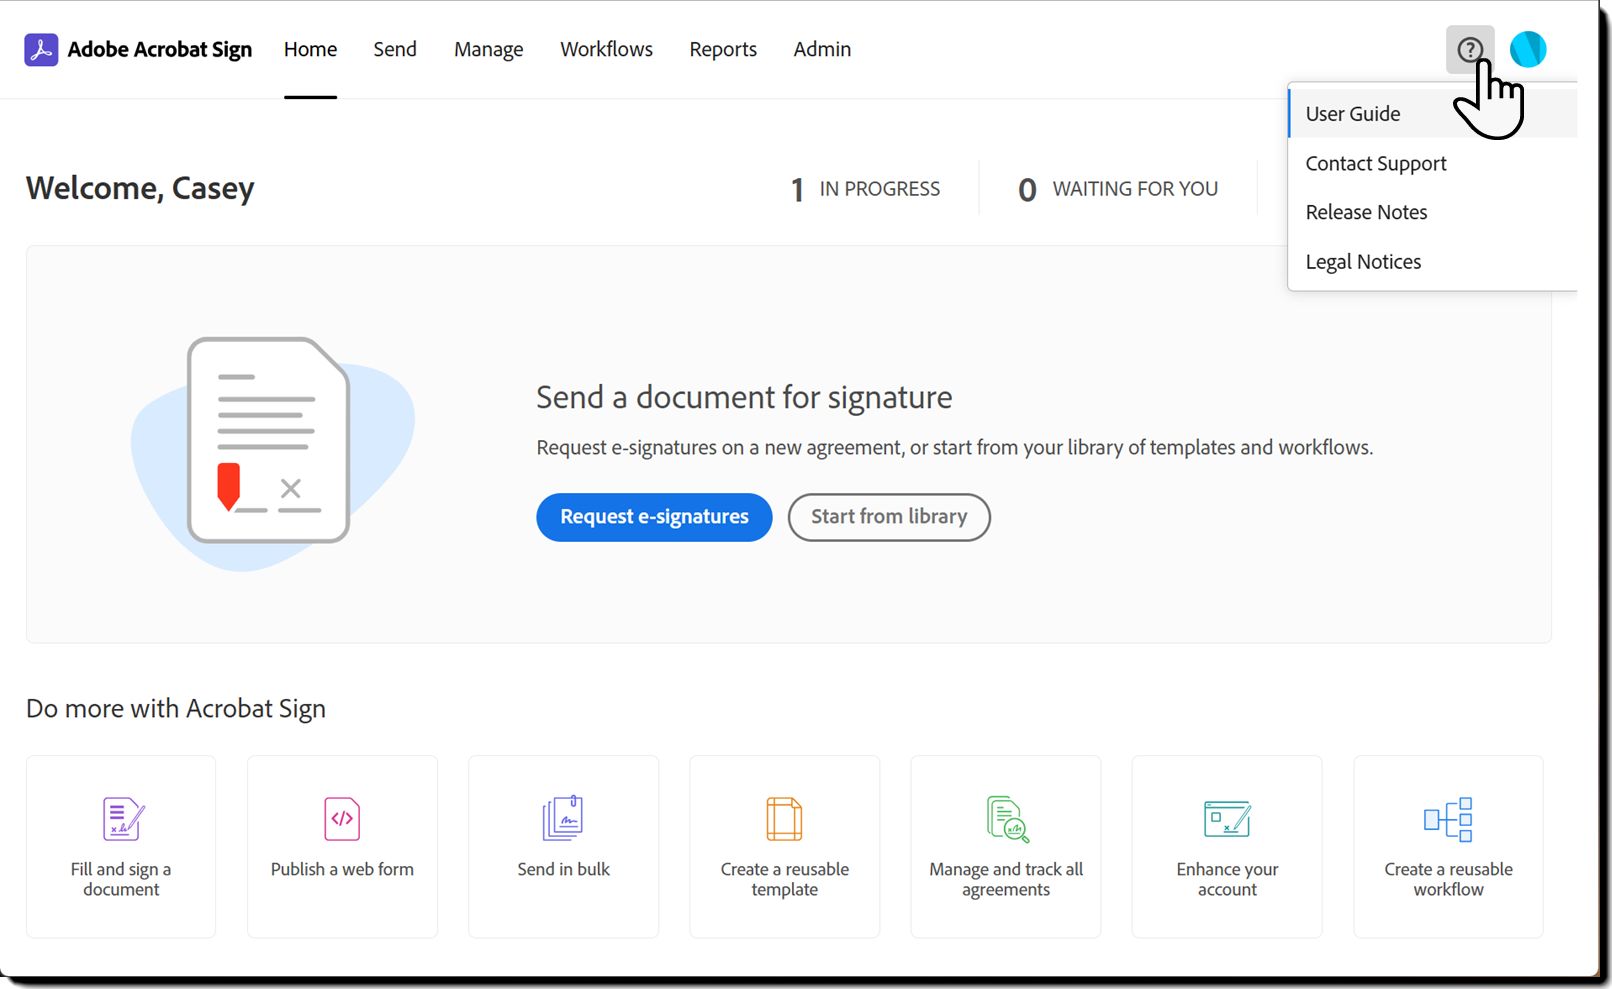This screenshot has width=1612, height=989.
Task: Choose the Send in bulk label
Action: [563, 869]
